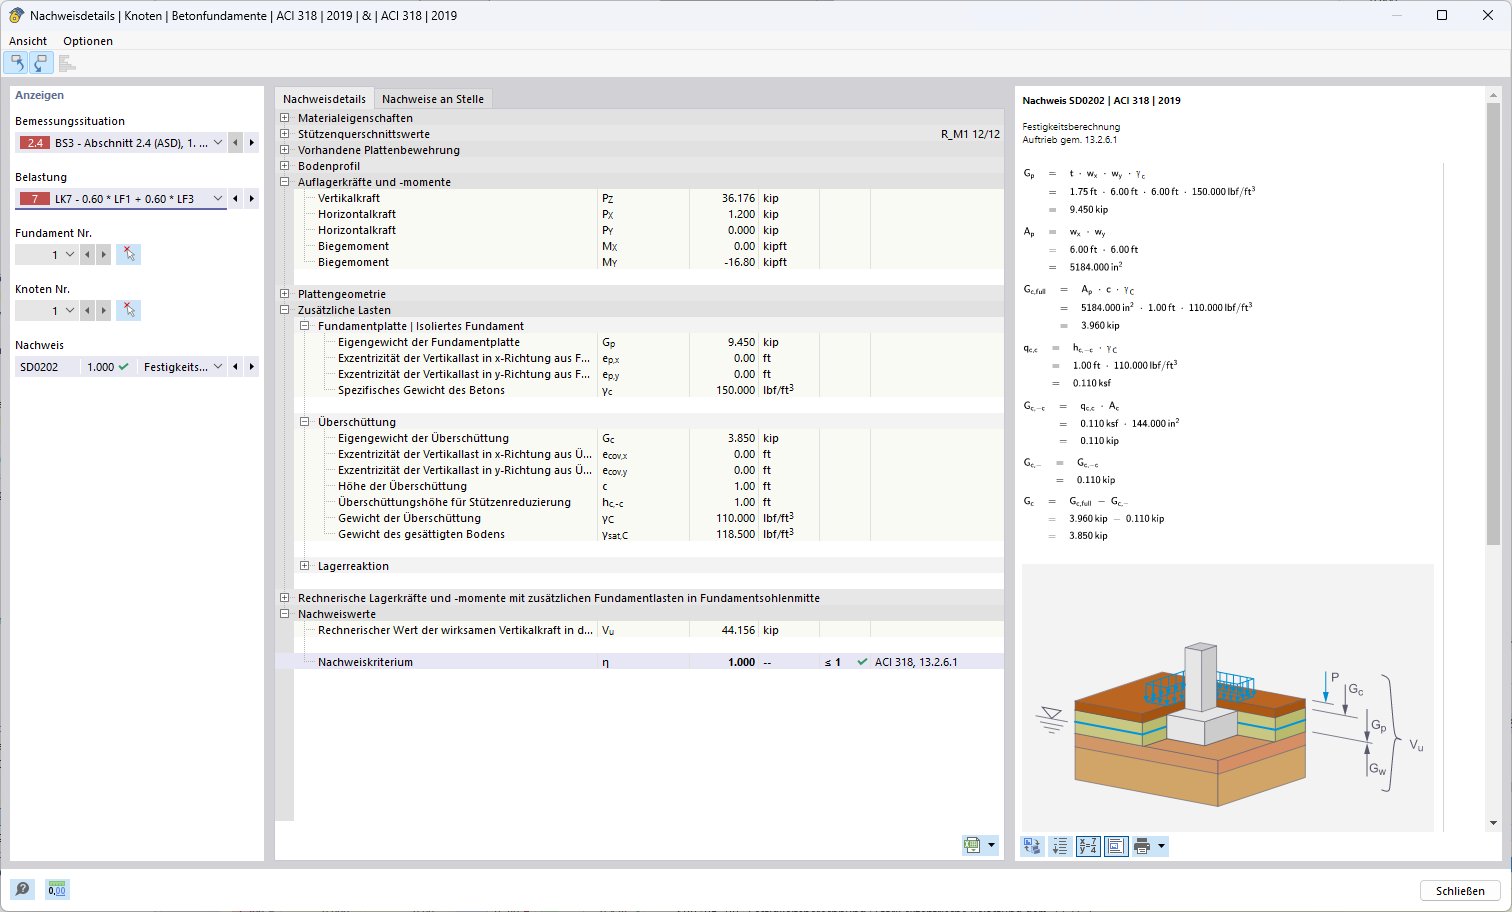This screenshot has height=912, width=1512.
Task: Click the Schließen button
Action: tap(1460, 890)
